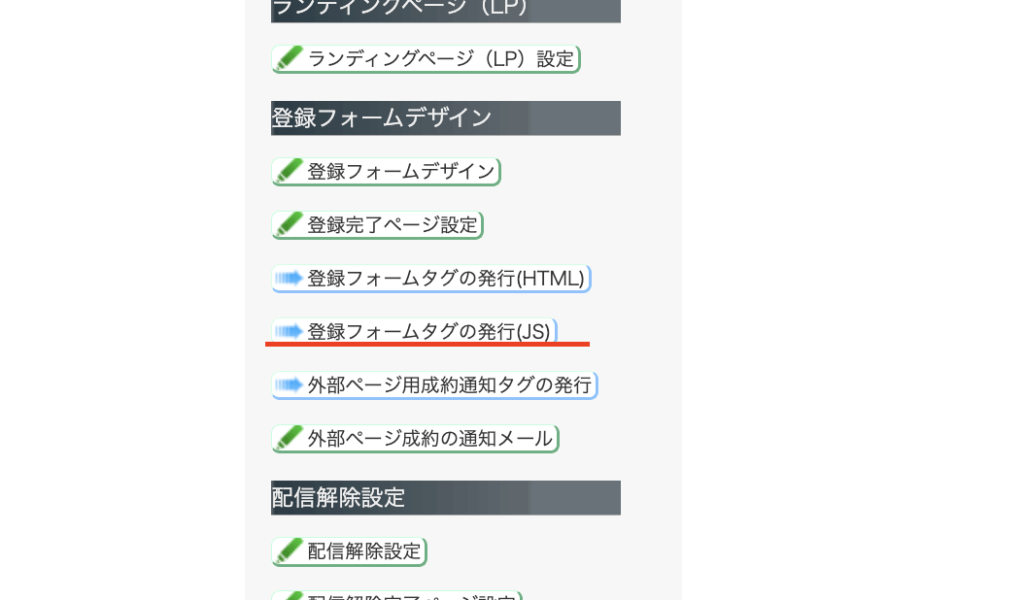This screenshot has width=1024, height=600.
Task: Click blue arrow icon beside 外部ページ用成約通知タグの発行
Action: coord(289,385)
